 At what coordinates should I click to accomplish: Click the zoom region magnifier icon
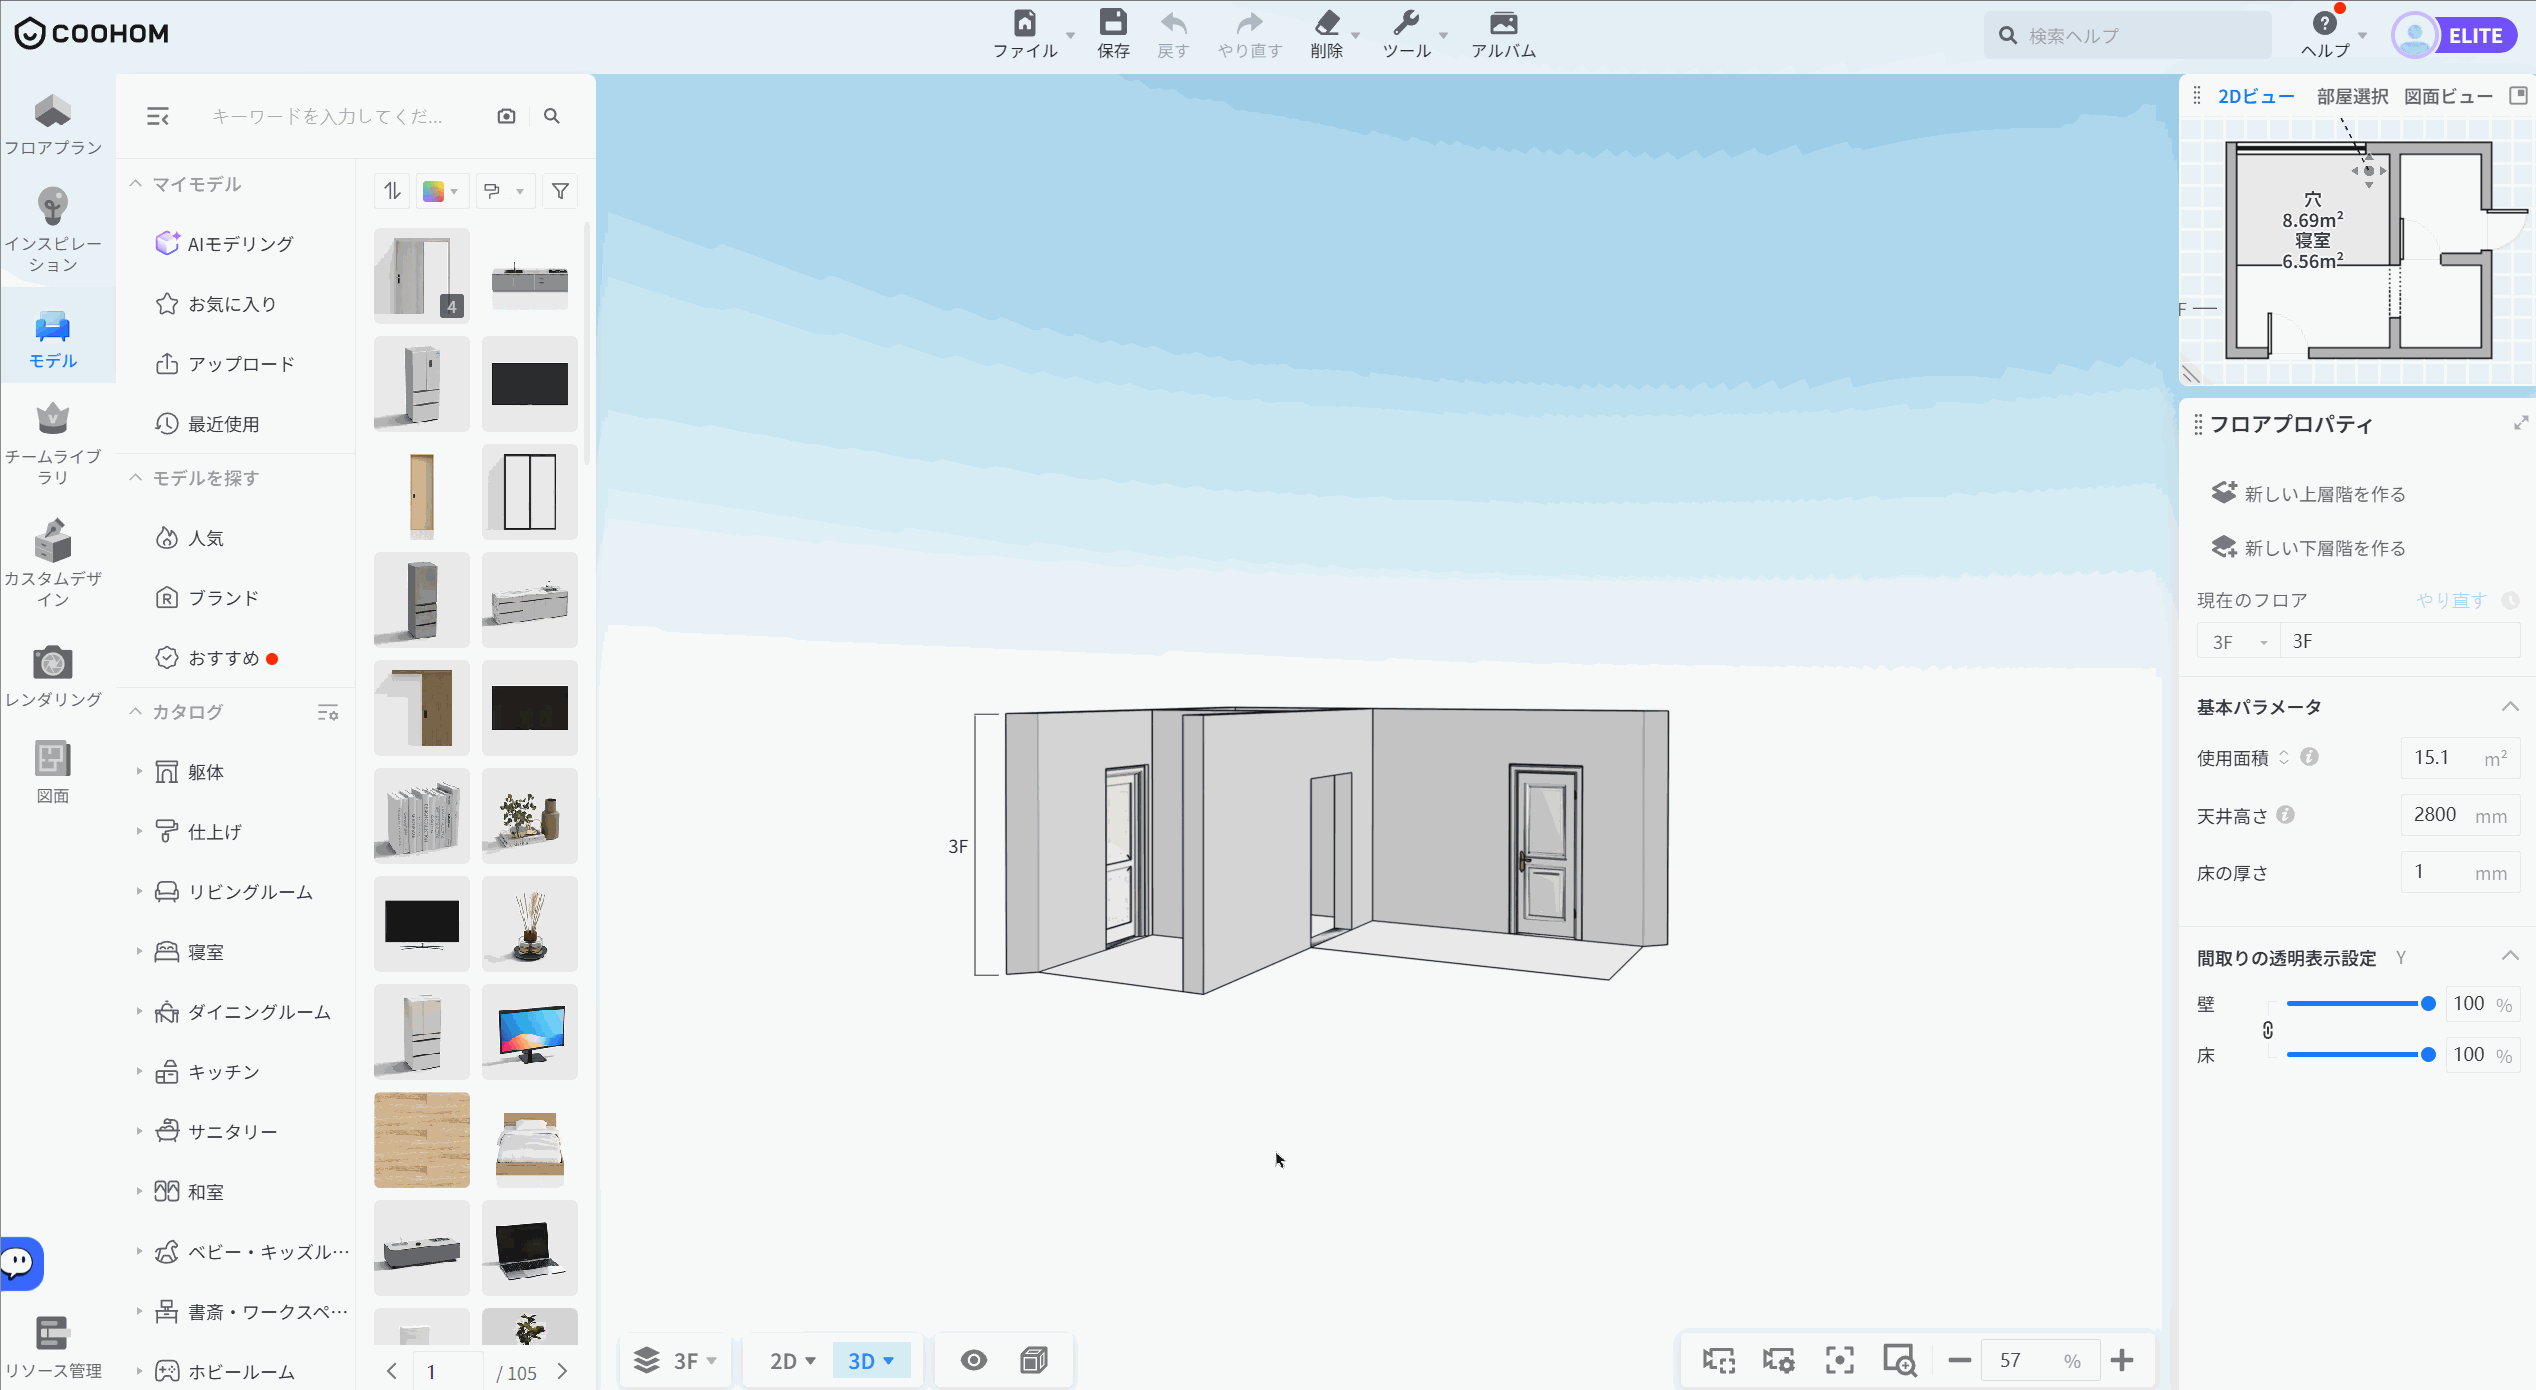(1899, 1360)
